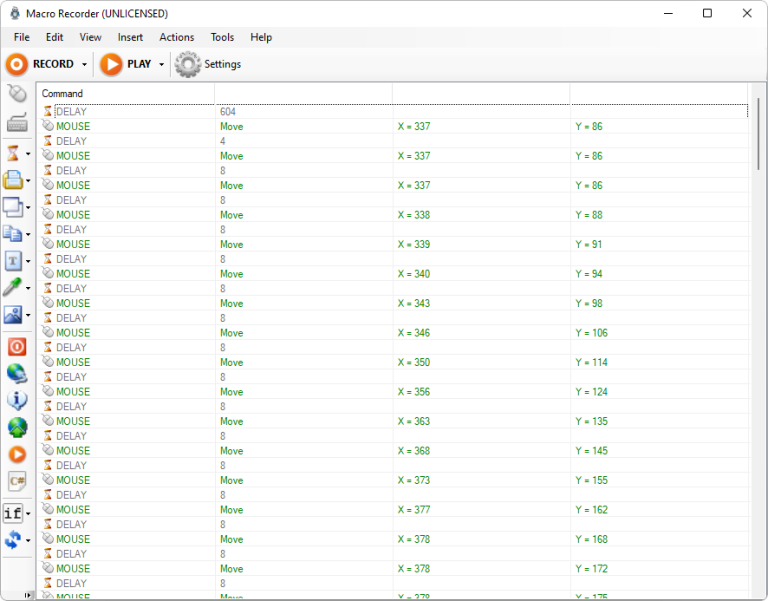Click the vertical scrollbar of command list
Viewport: 768px width, 601px height.
click(x=757, y=350)
